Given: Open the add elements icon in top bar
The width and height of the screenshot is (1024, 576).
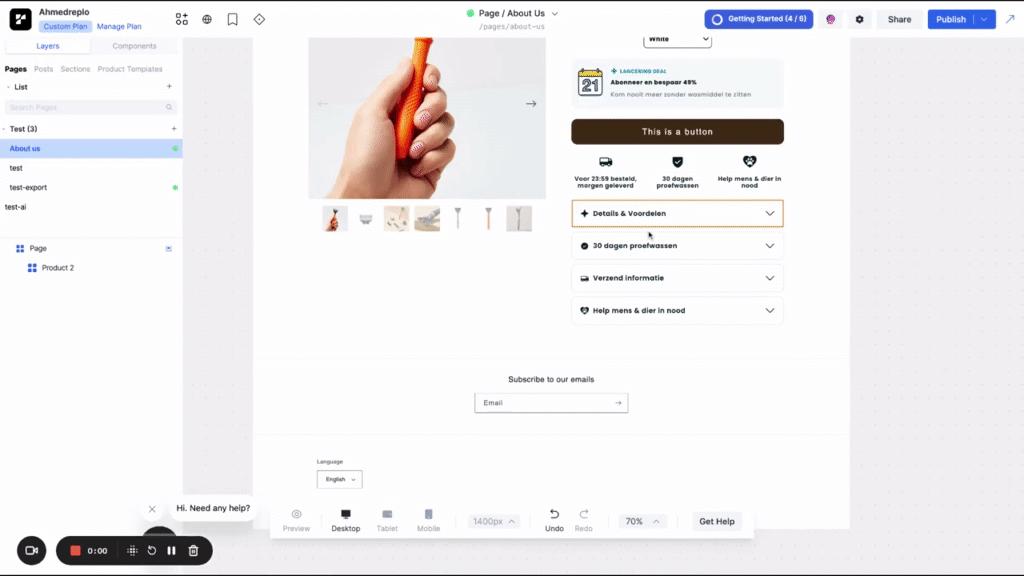Looking at the screenshot, I should point(181,19).
